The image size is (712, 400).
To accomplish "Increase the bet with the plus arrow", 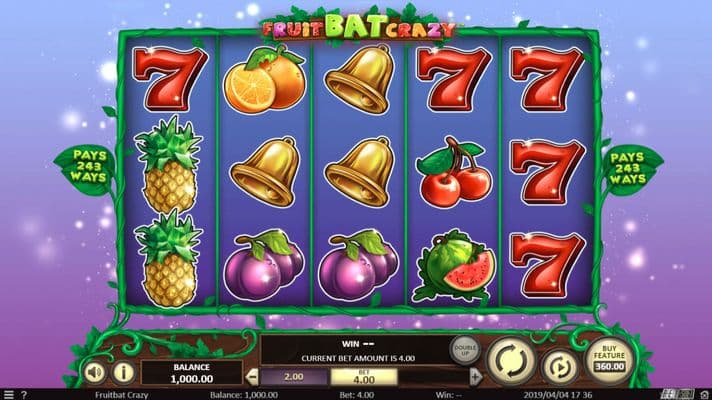I will [475, 377].
